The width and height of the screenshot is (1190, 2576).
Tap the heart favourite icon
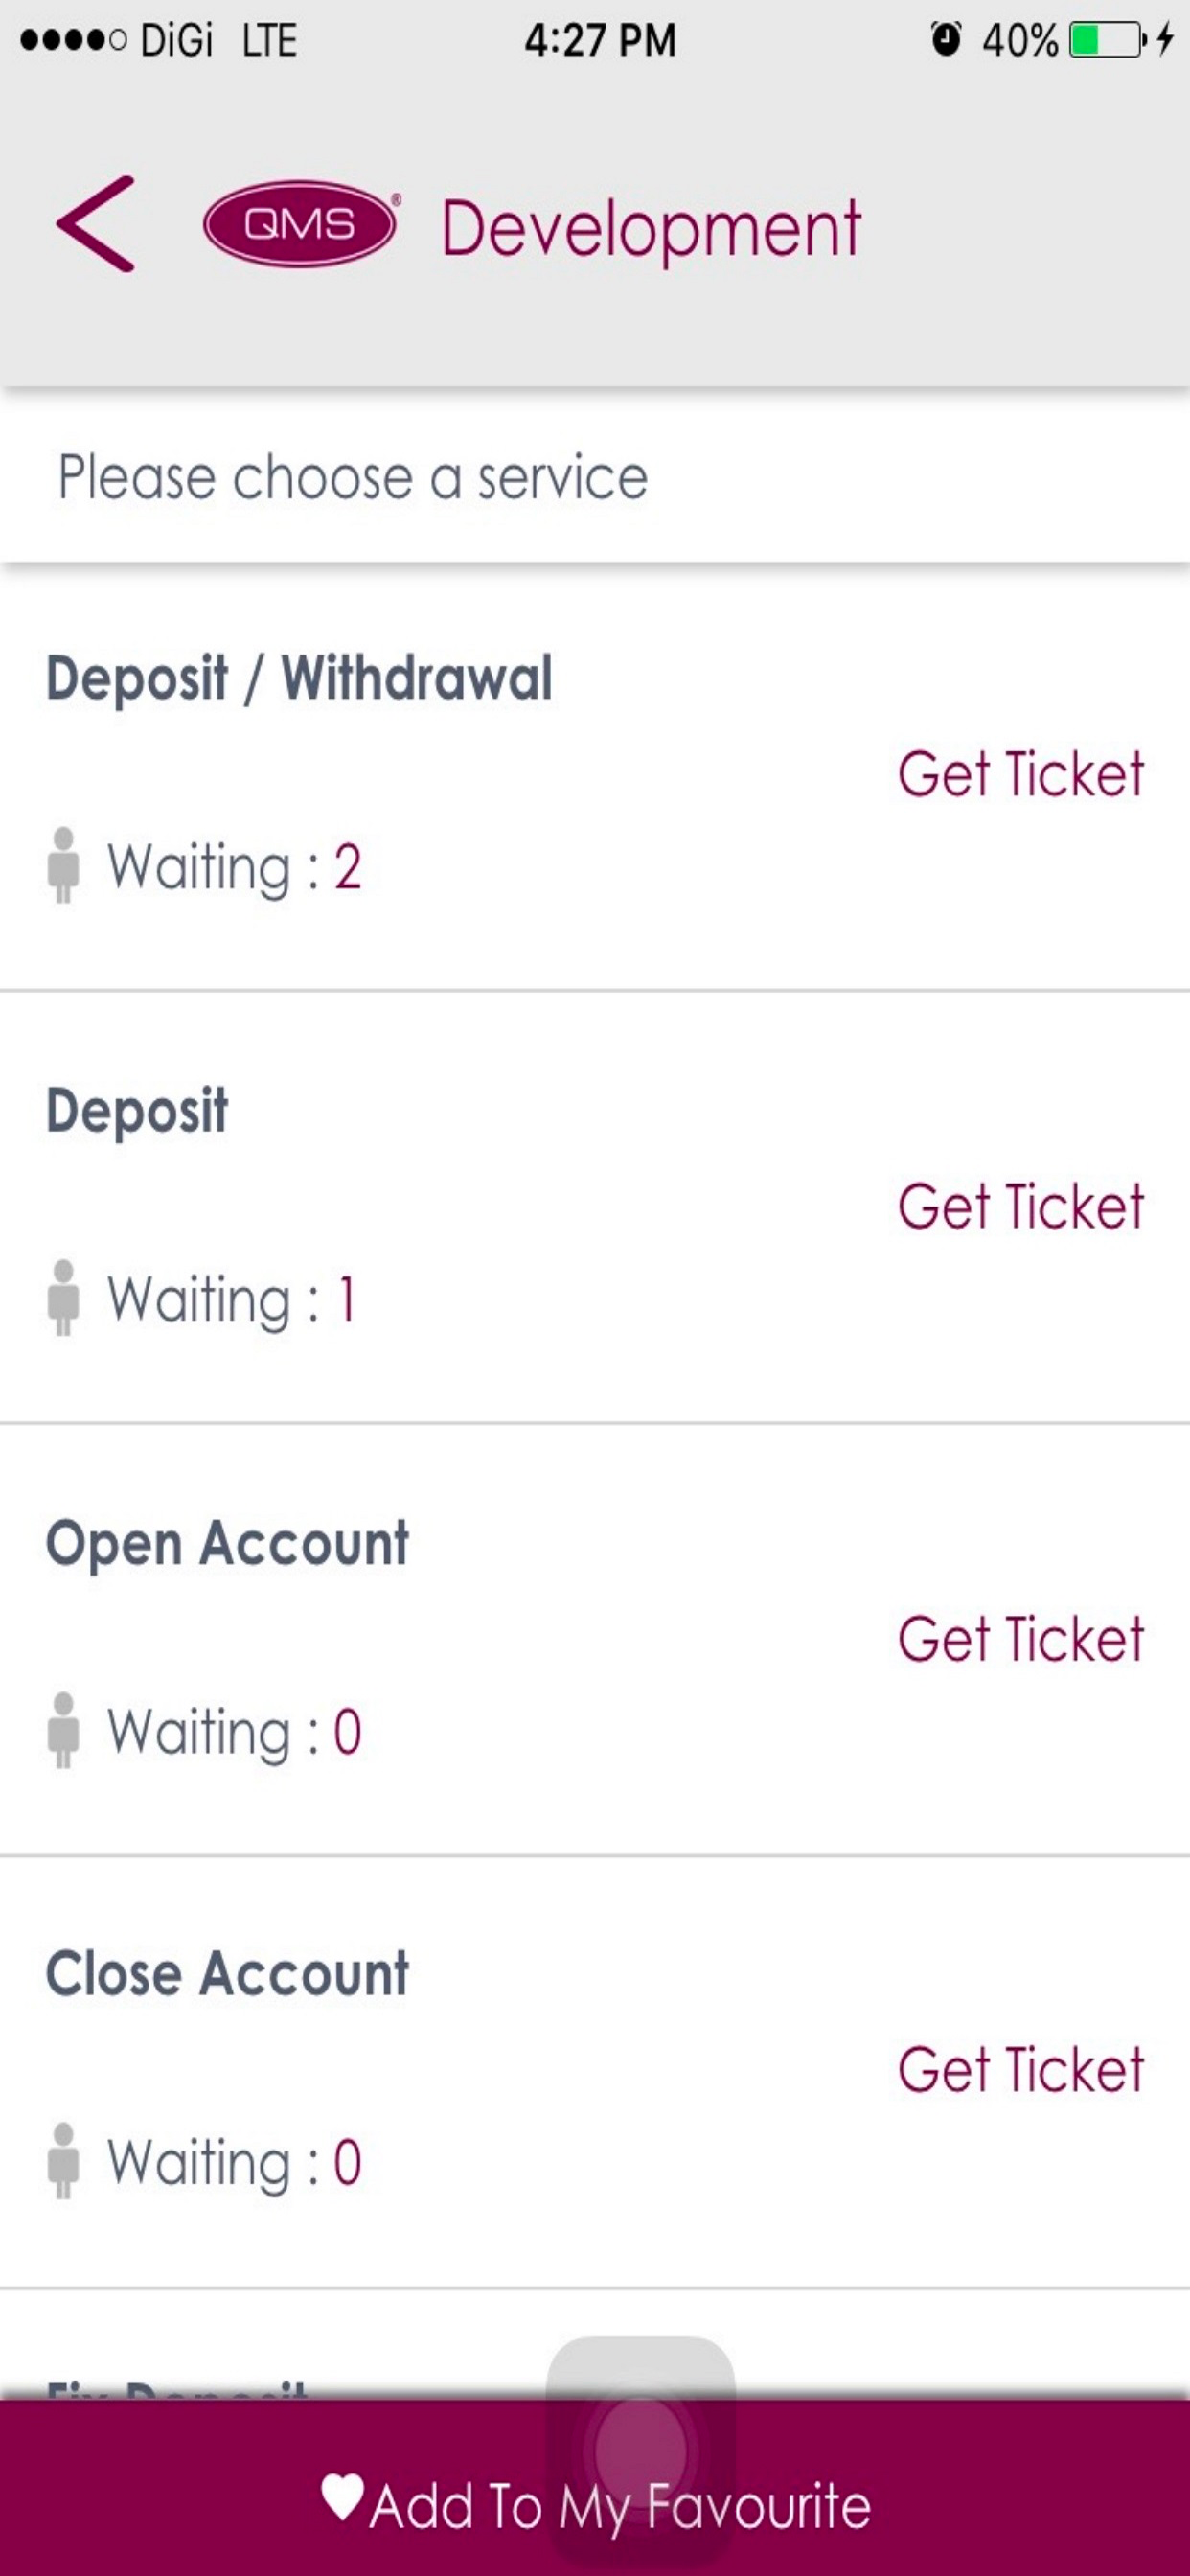(343, 2497)
